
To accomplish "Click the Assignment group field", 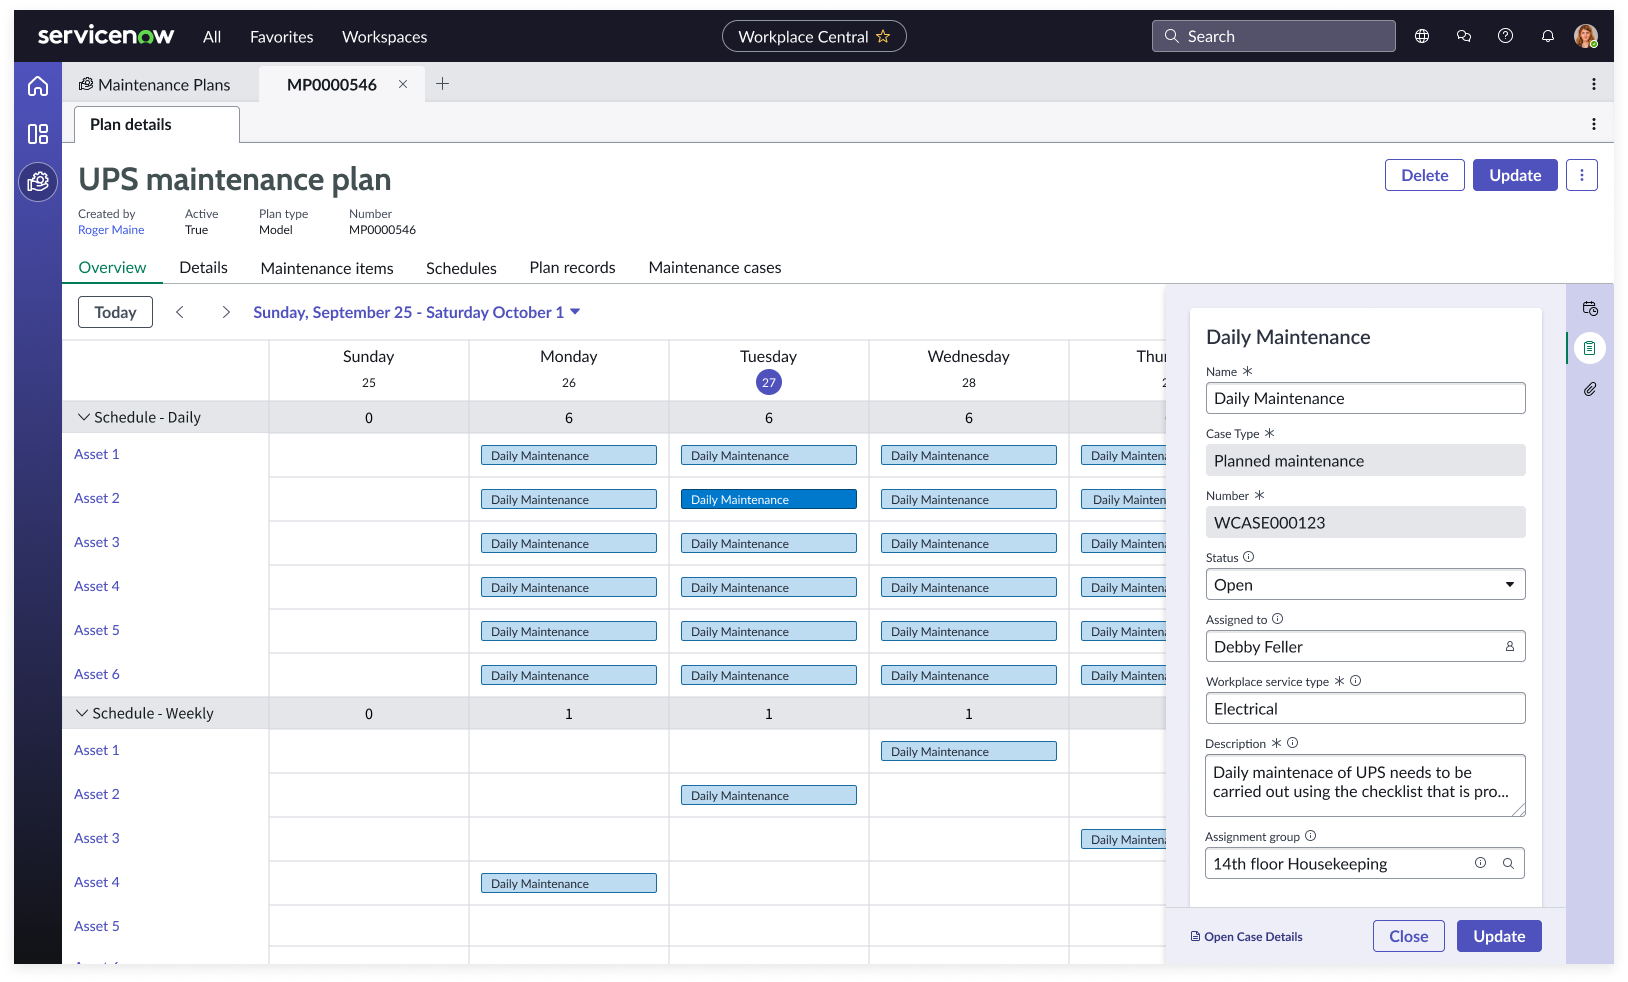I will coord(1365,863).
